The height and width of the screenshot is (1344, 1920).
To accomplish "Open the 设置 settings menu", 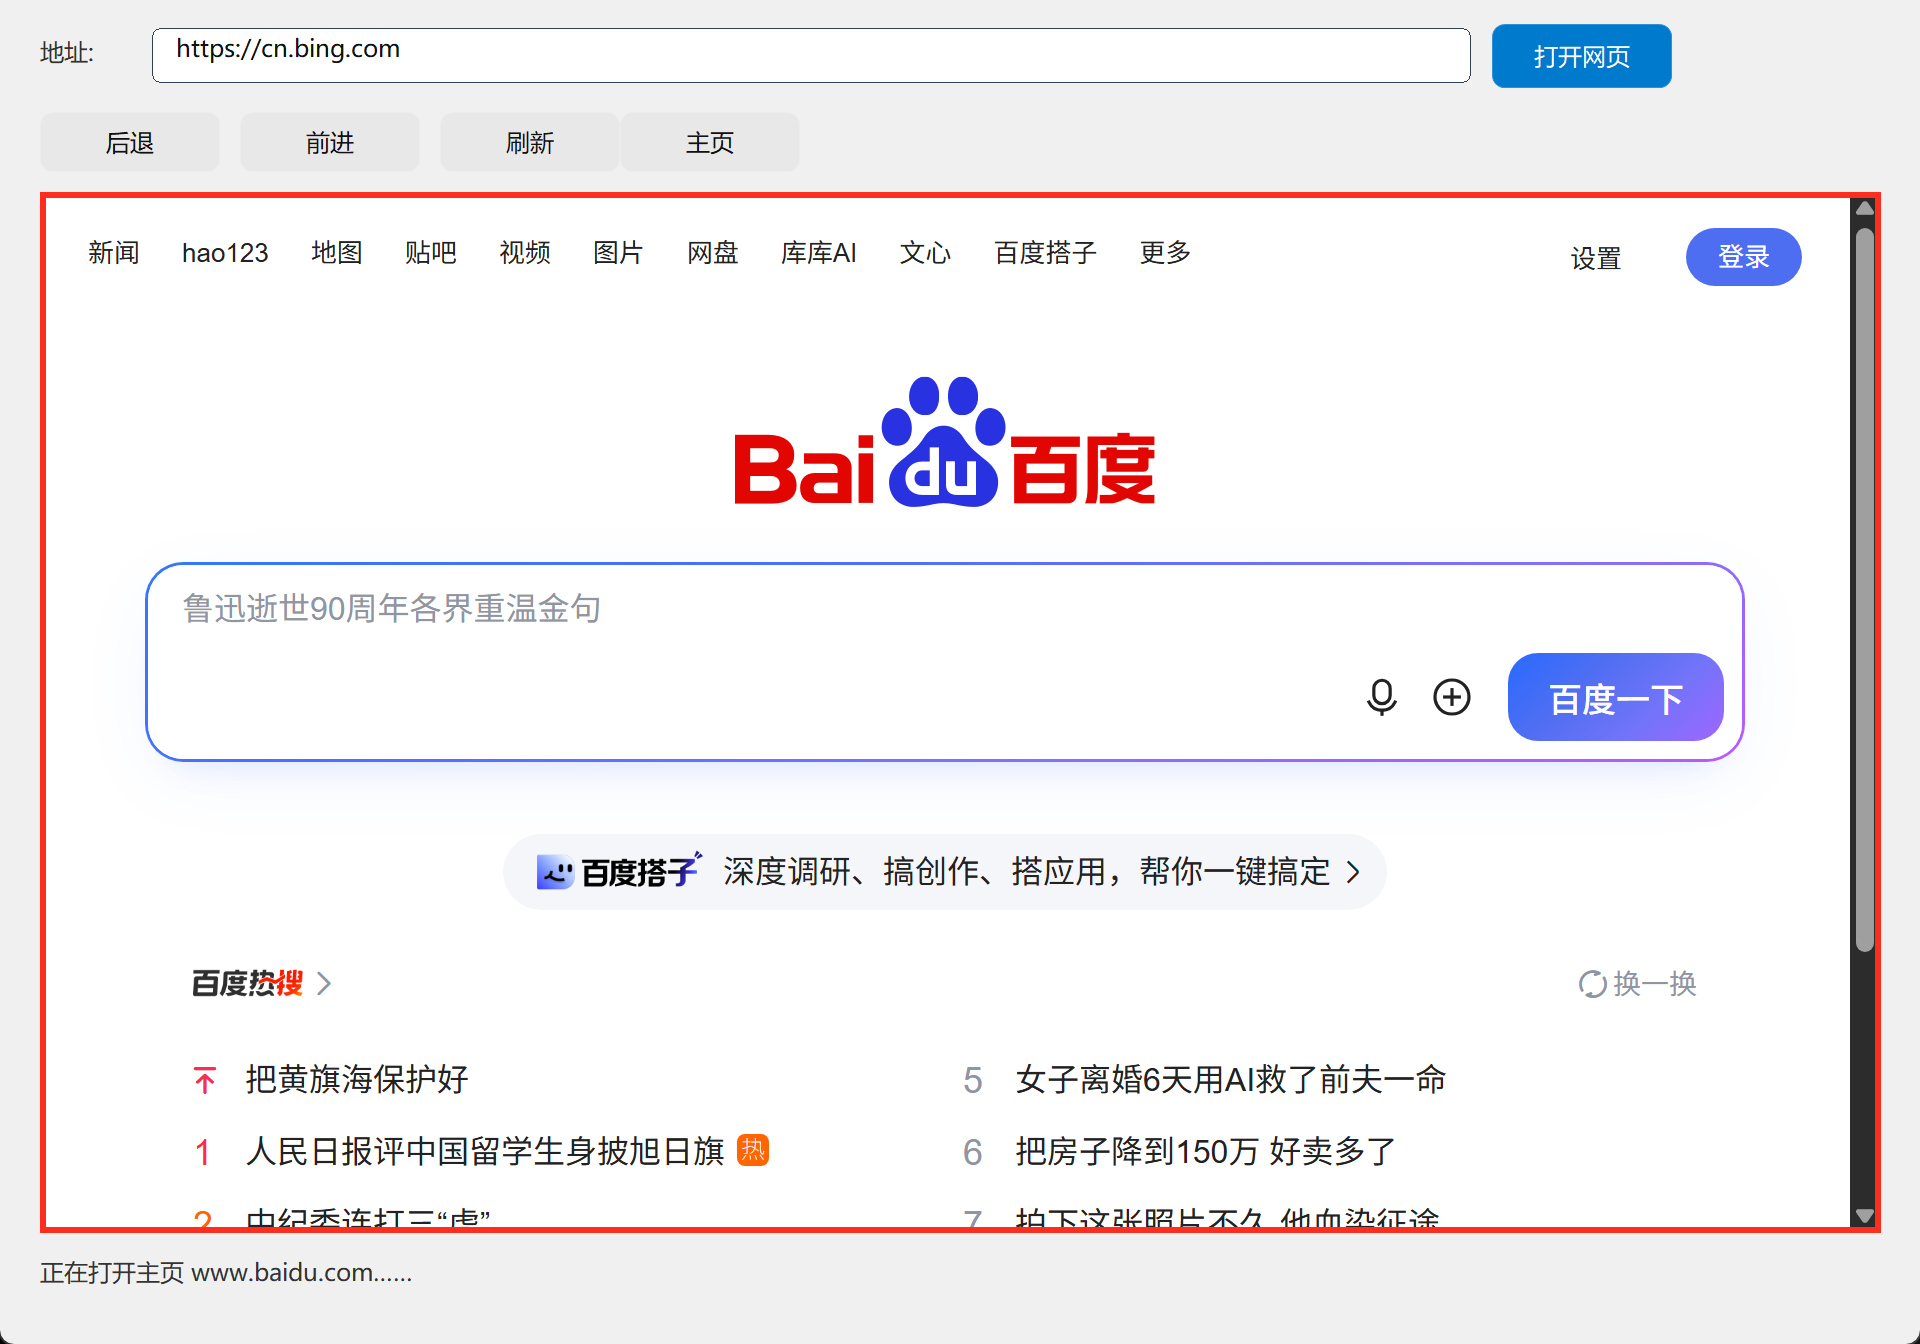I will click(1595, 258).
